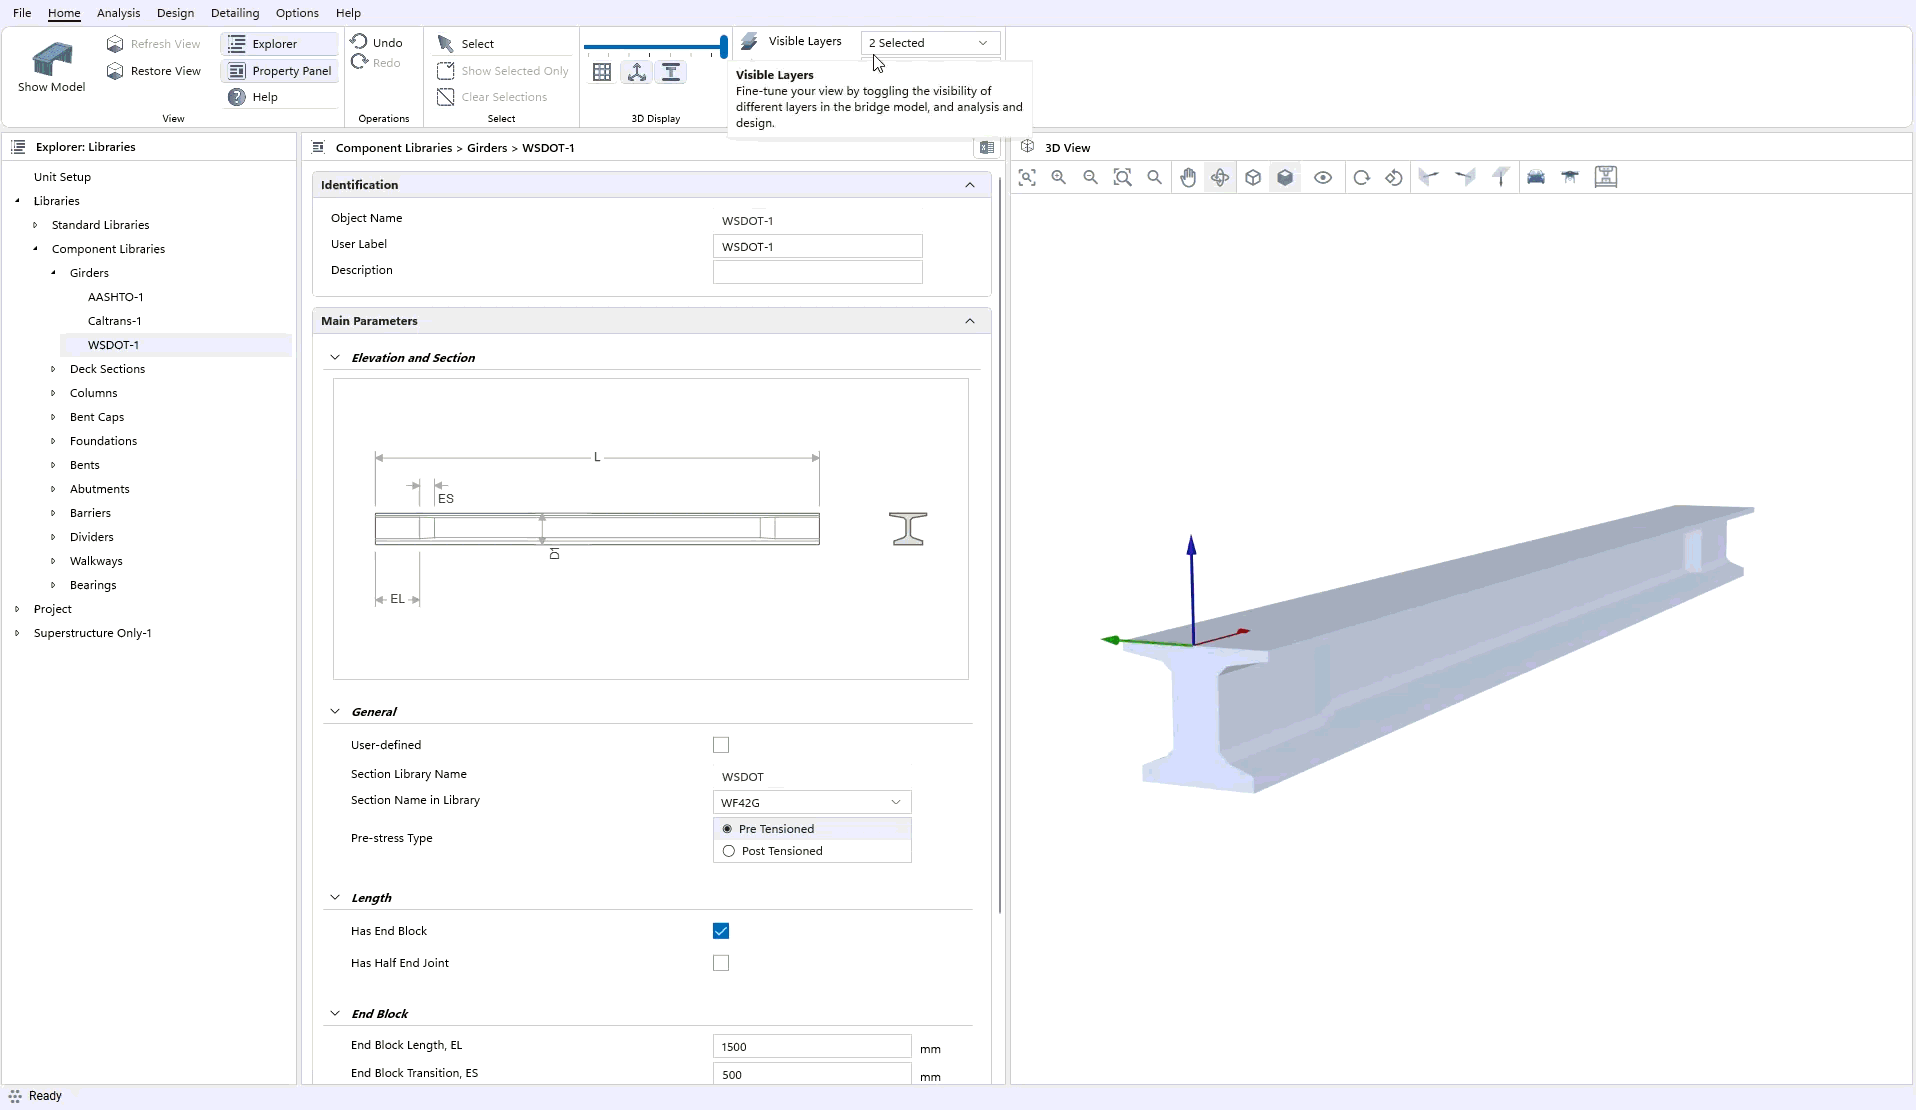Select the pan hand tool in 3D View
Viewport: 1916px width, 1110px height.
coord(1187,178)
